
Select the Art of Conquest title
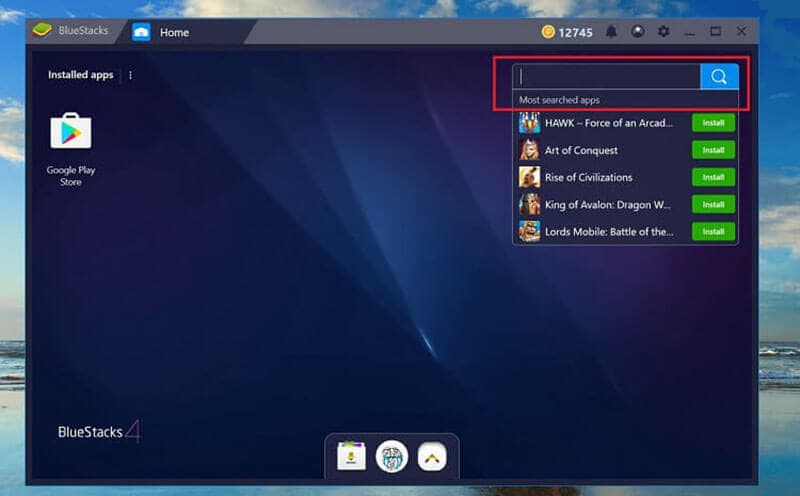[581, 151]
